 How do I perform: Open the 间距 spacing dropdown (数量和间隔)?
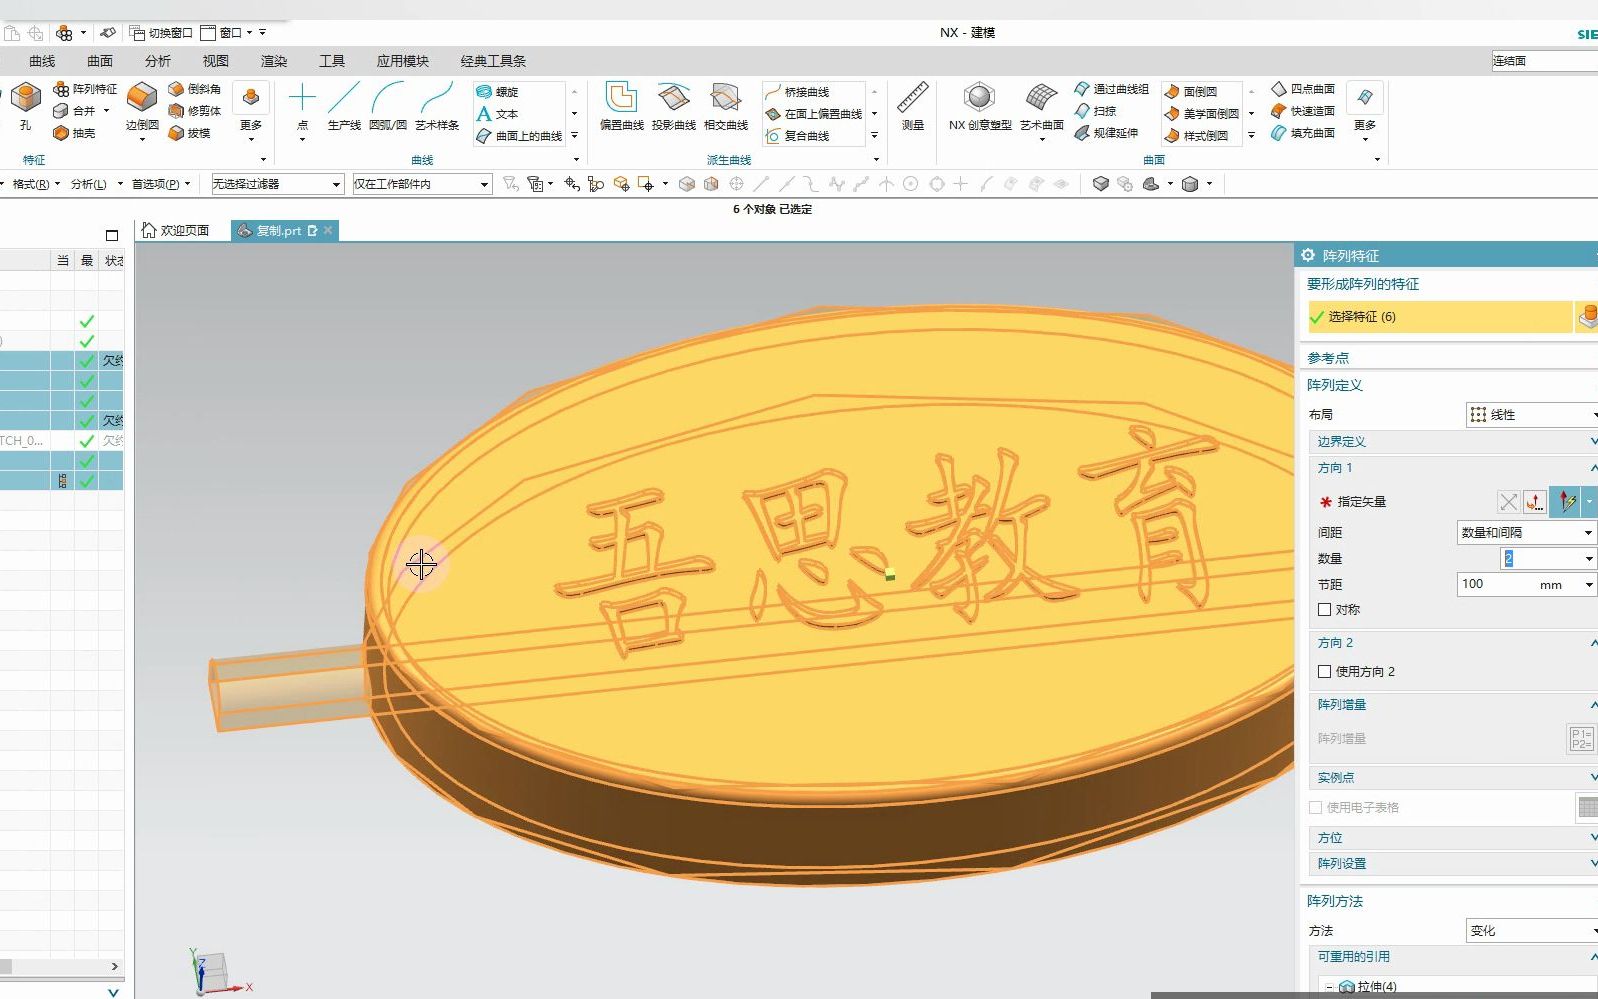coord(1527,533)
